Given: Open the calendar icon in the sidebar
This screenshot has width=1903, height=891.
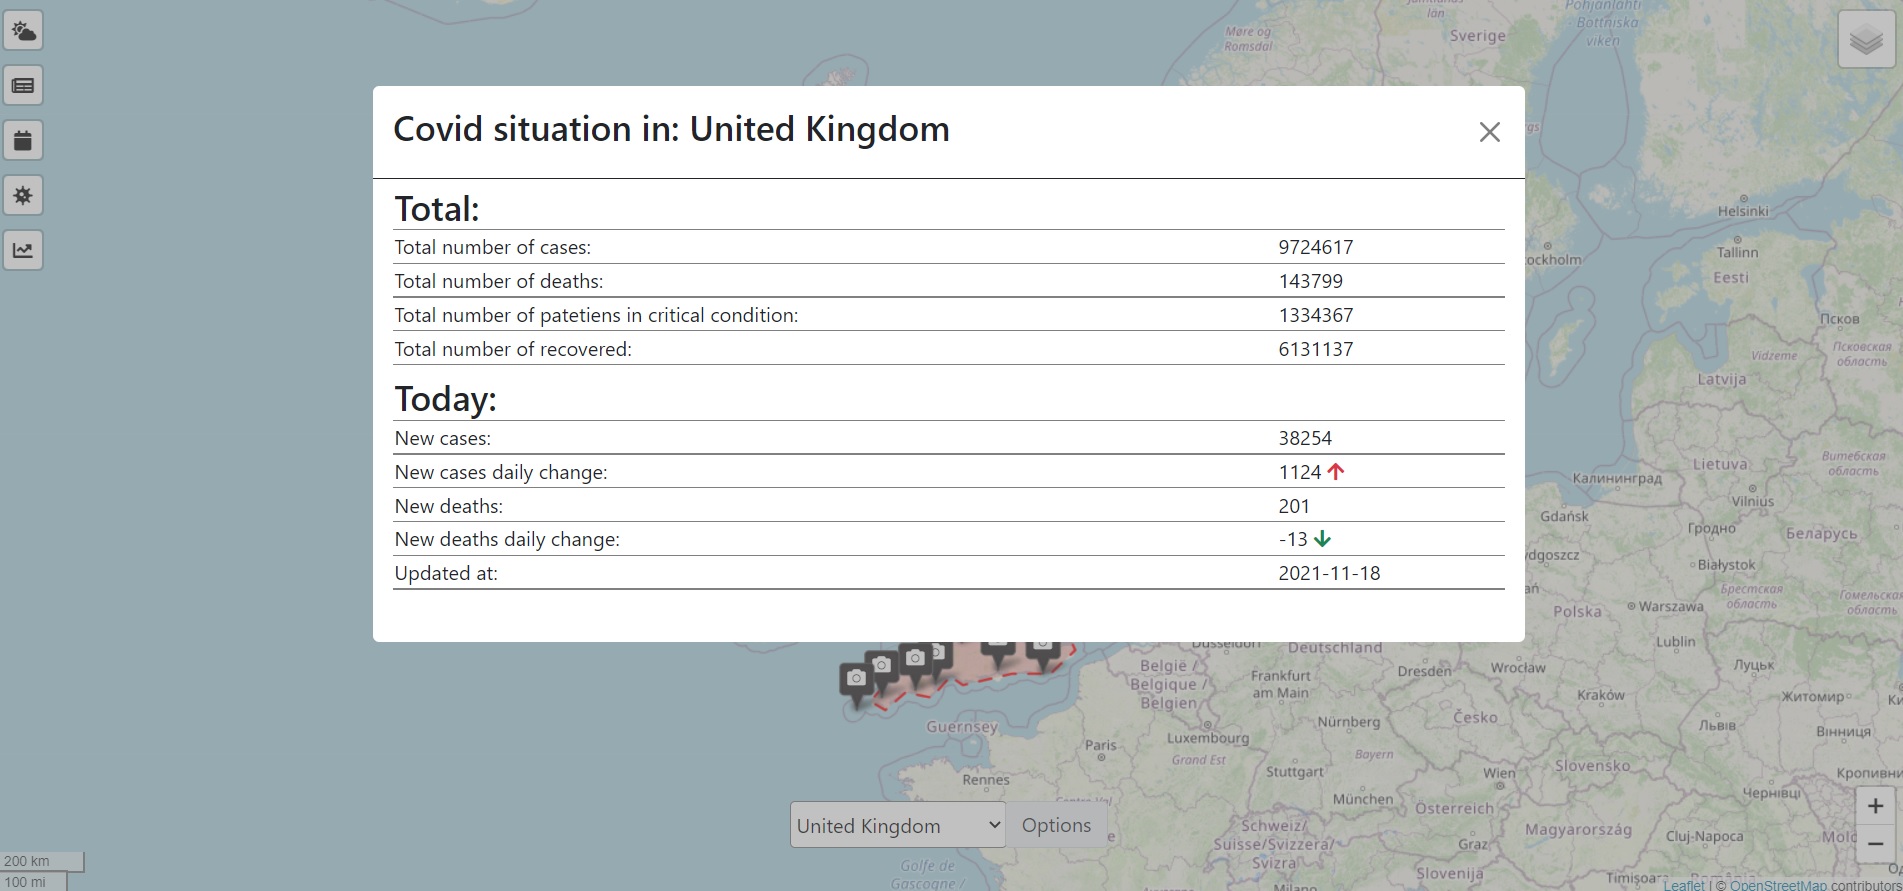Looking at the screenshot, I should tap(23, 140).
